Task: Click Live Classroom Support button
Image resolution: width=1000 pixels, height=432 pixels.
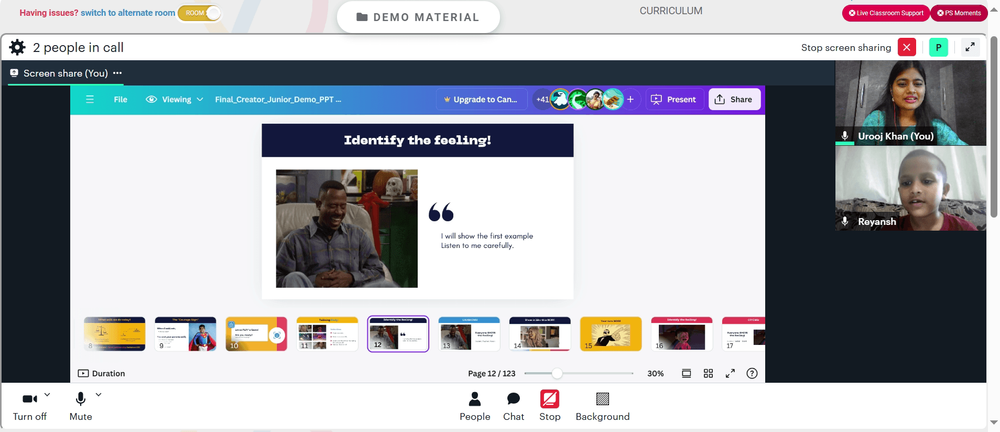Action: [886, 13]
